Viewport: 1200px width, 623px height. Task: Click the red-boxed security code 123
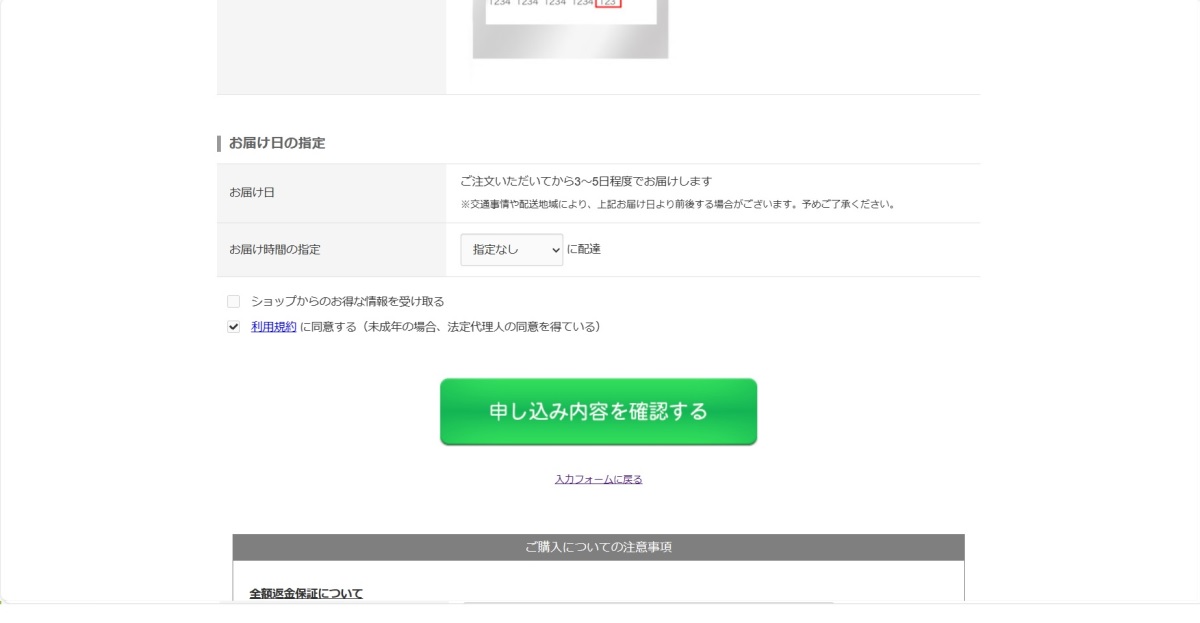pyautogui.click(x=608, y=3)
